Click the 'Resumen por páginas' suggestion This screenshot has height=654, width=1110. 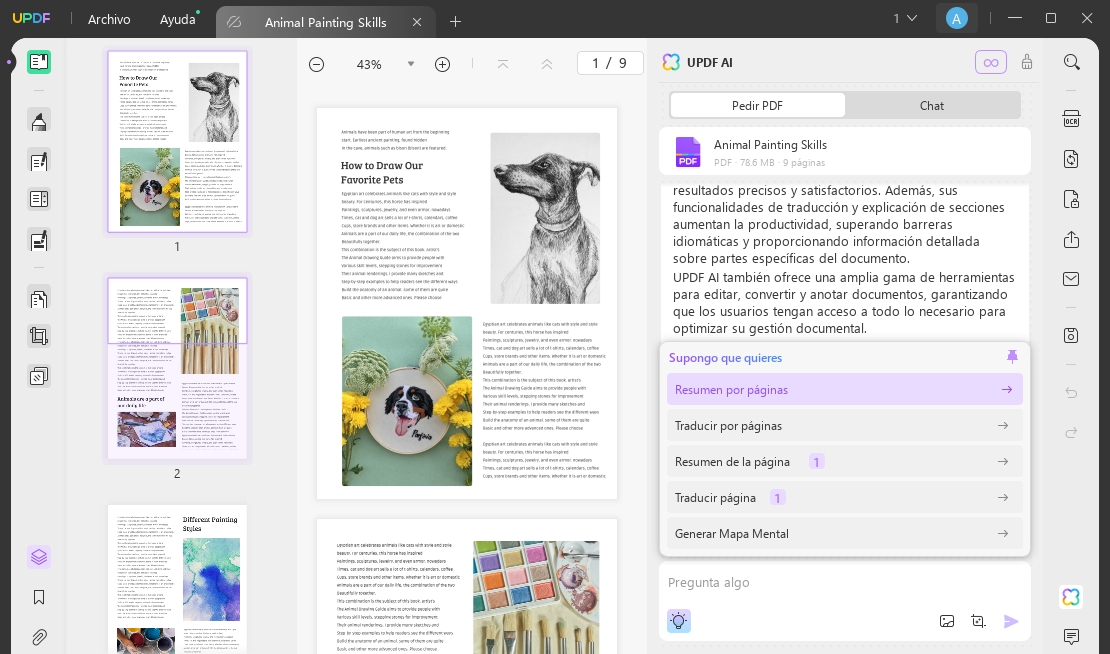(x=845, y=390)
